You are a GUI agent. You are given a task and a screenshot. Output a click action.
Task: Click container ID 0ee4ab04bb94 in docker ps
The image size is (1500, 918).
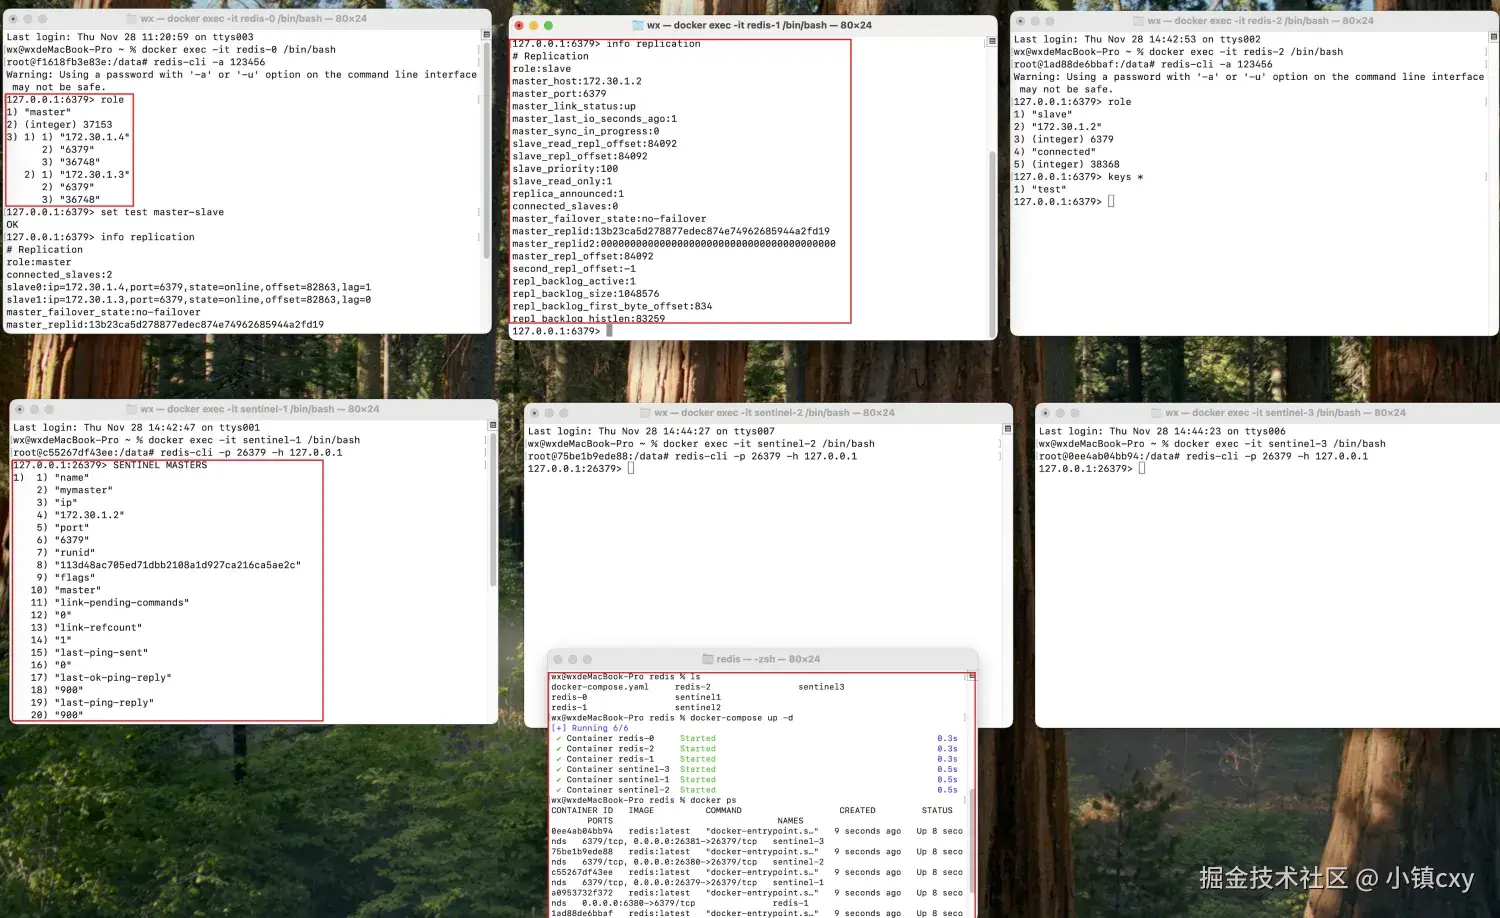click(x=582, y=831)
